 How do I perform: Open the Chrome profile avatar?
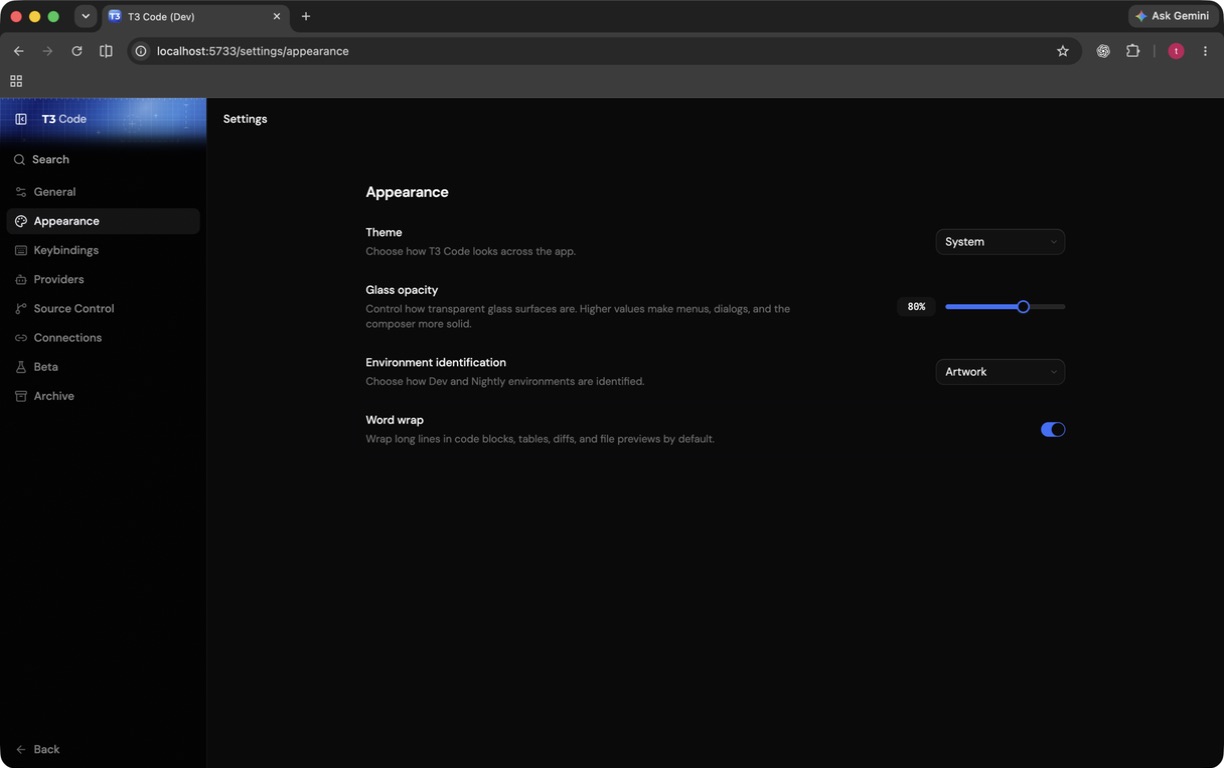1176,51
